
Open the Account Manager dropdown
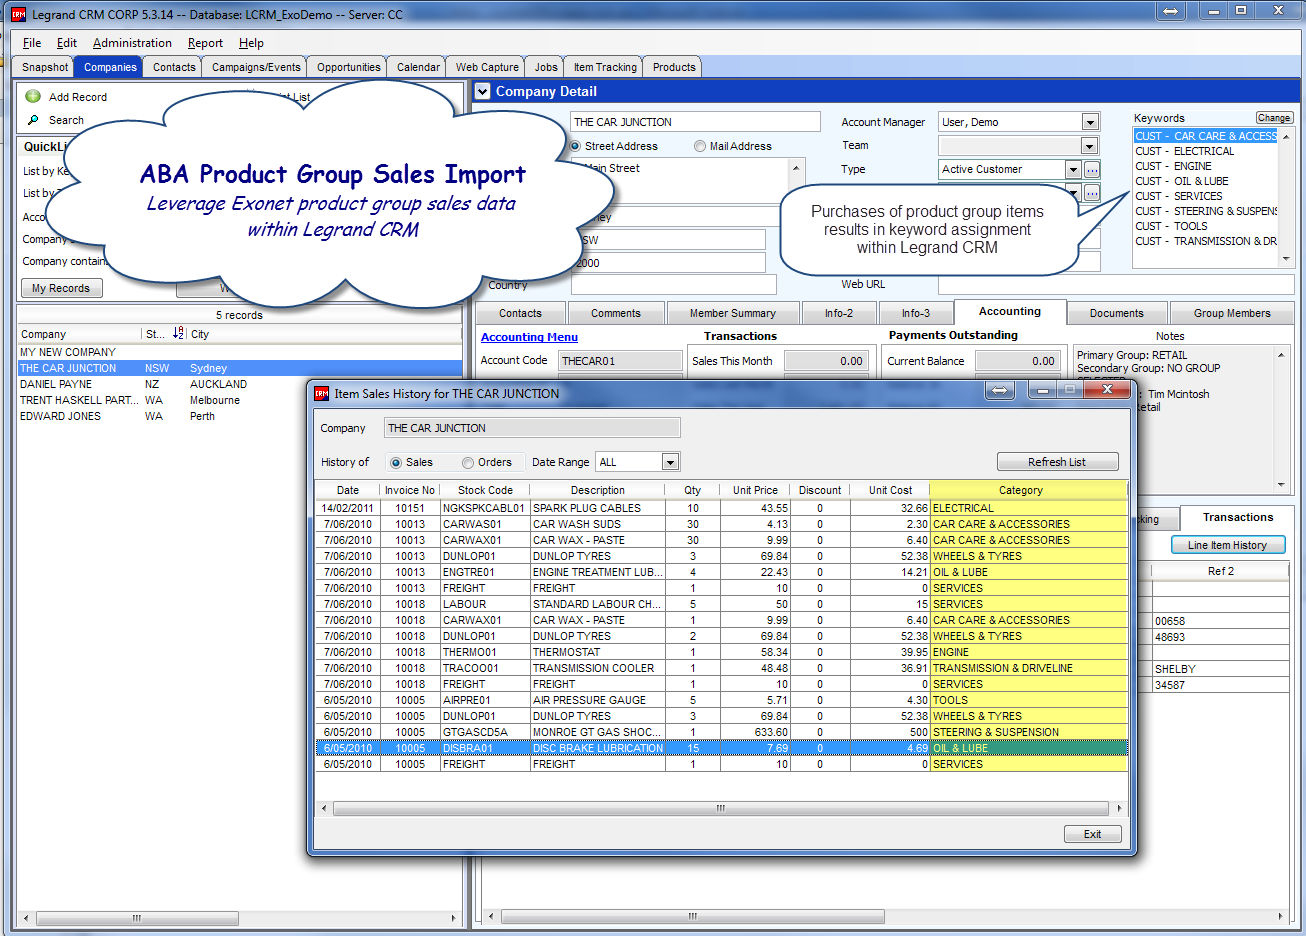point(1090,122)
